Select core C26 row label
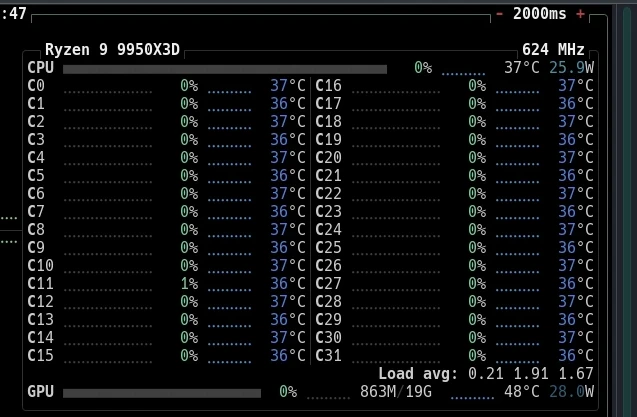The image size is (637, 417). 328,265
